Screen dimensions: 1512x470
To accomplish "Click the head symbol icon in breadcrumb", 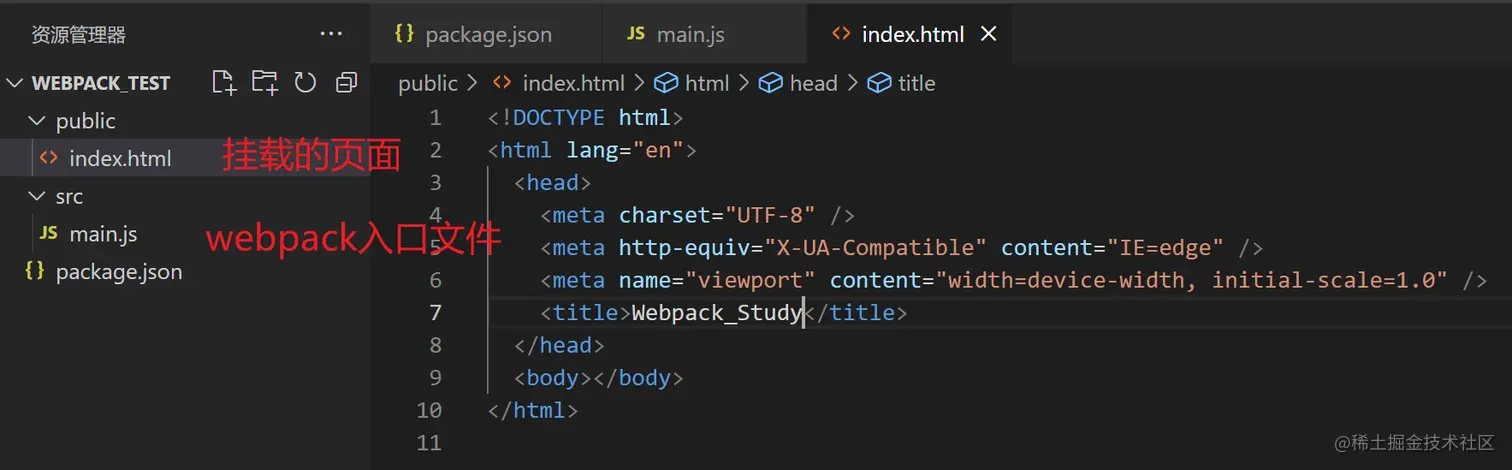I will pos(770,83).
